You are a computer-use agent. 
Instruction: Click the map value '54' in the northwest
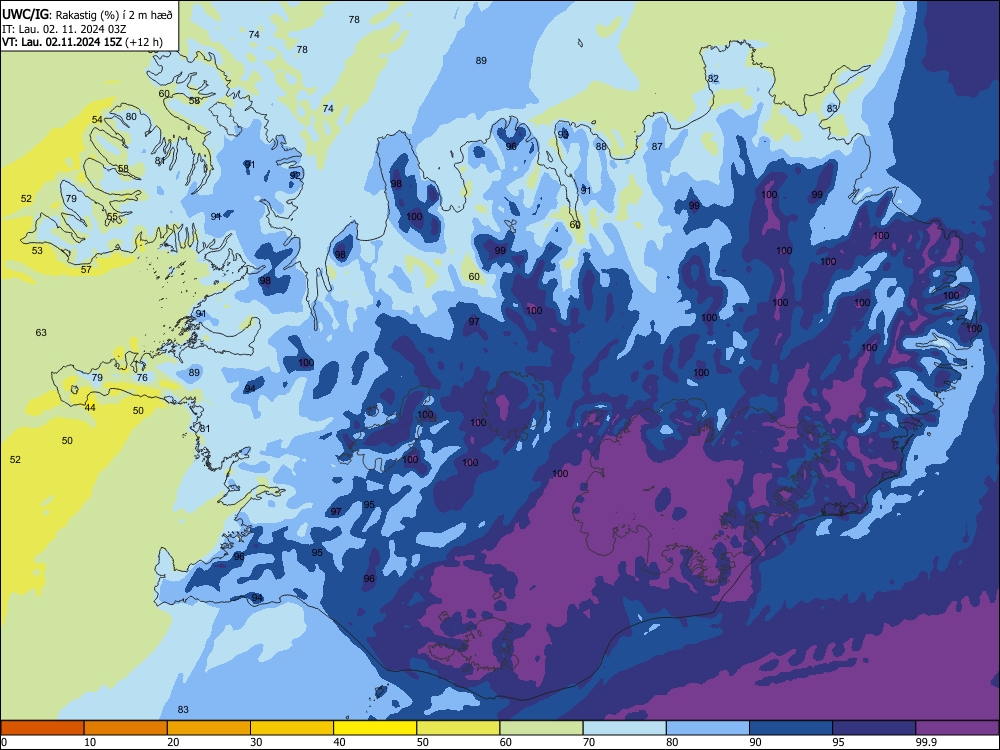[x=97, y=120]
